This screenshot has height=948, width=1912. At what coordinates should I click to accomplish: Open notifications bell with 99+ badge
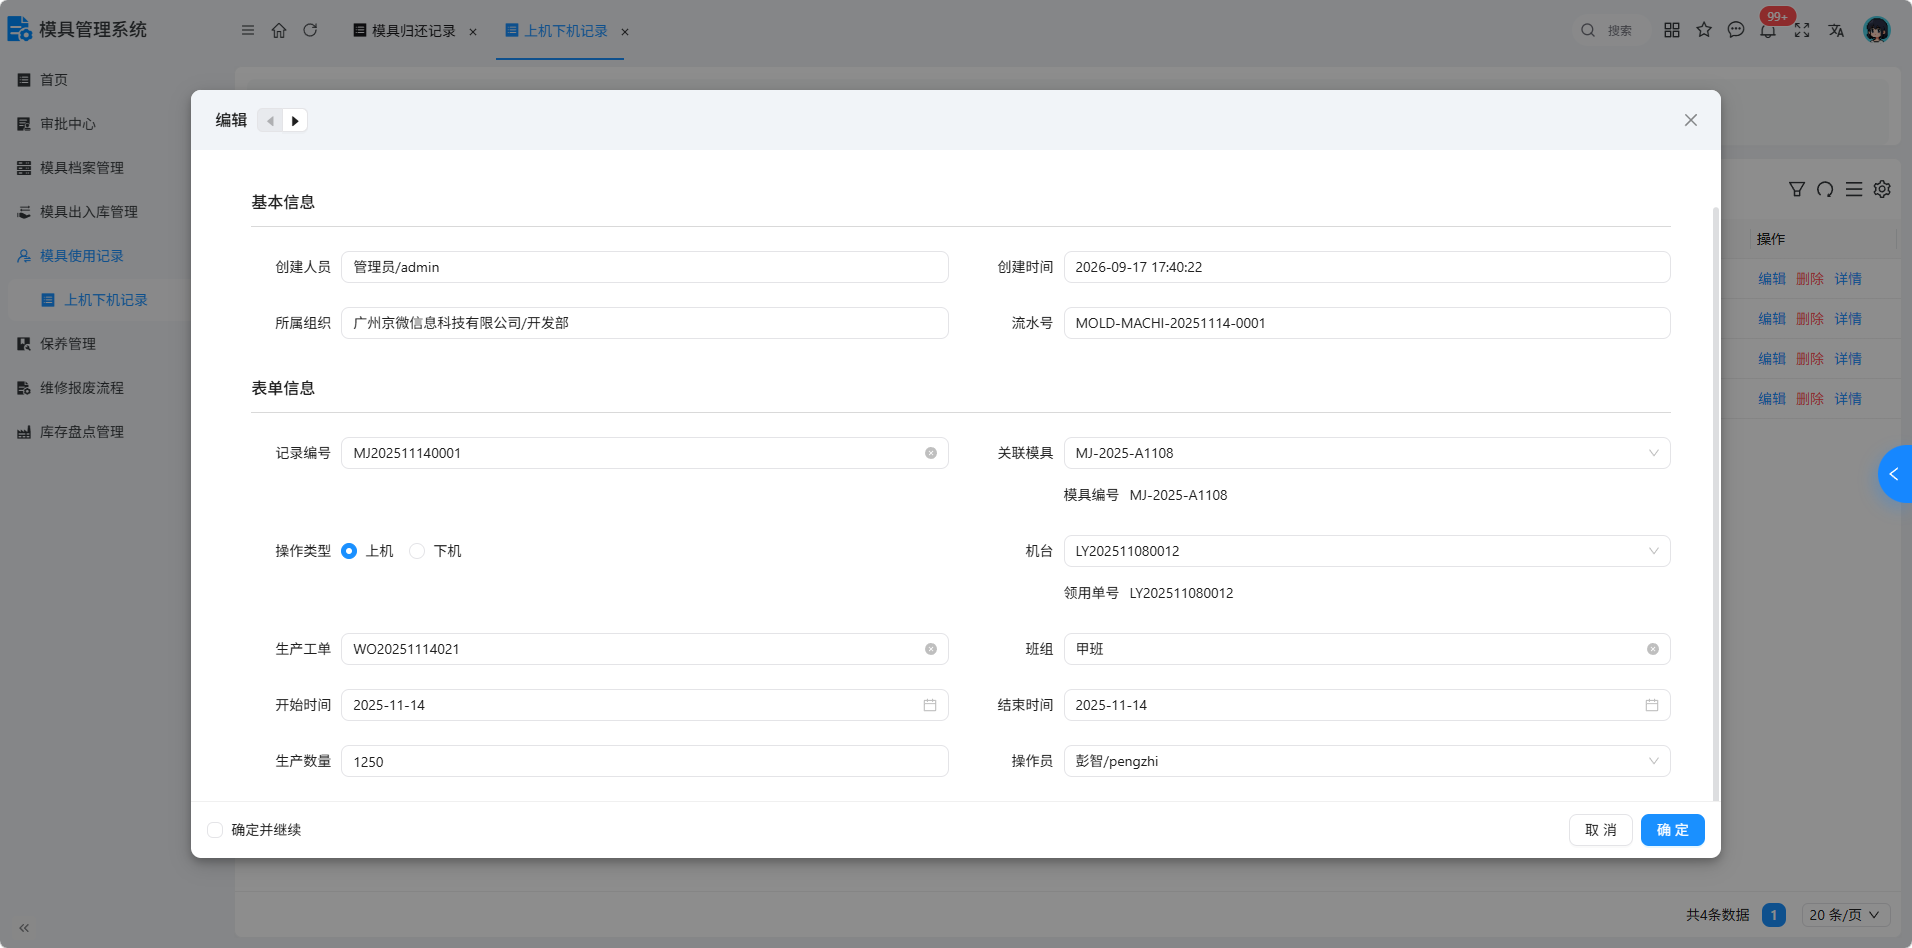click(x=1769, y=30)
